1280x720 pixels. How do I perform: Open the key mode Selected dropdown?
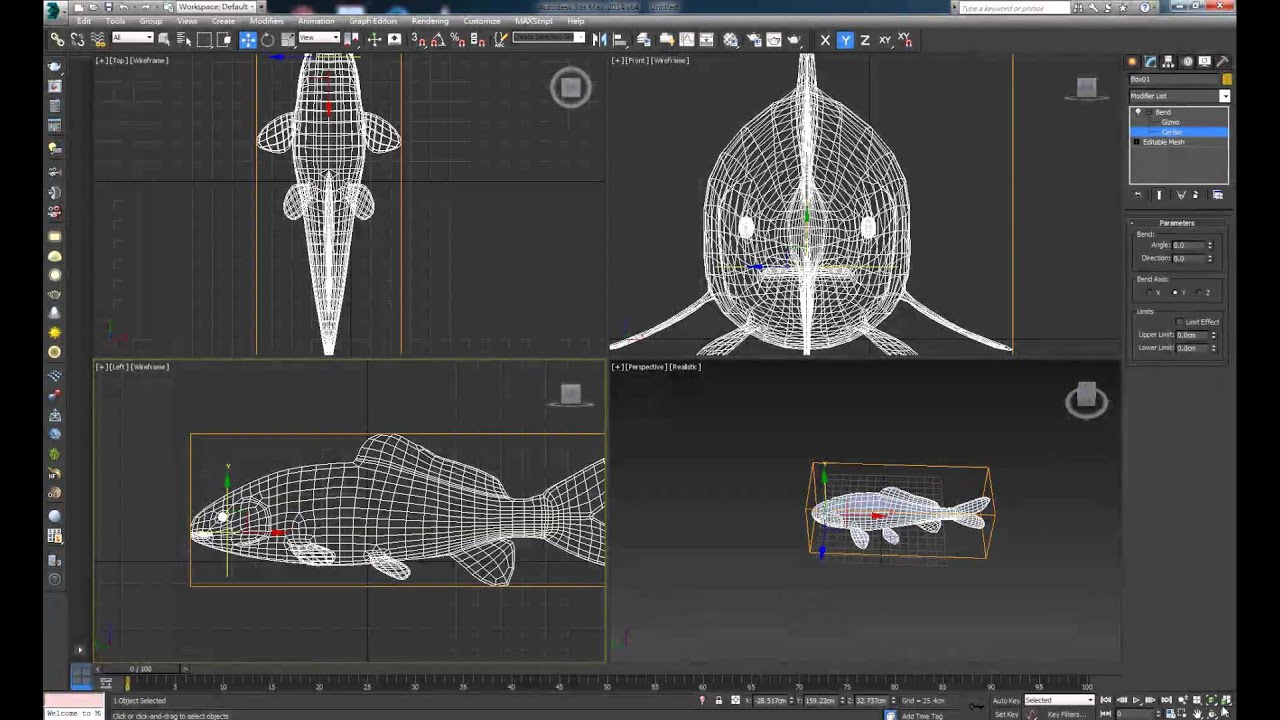pos(1060,700)
